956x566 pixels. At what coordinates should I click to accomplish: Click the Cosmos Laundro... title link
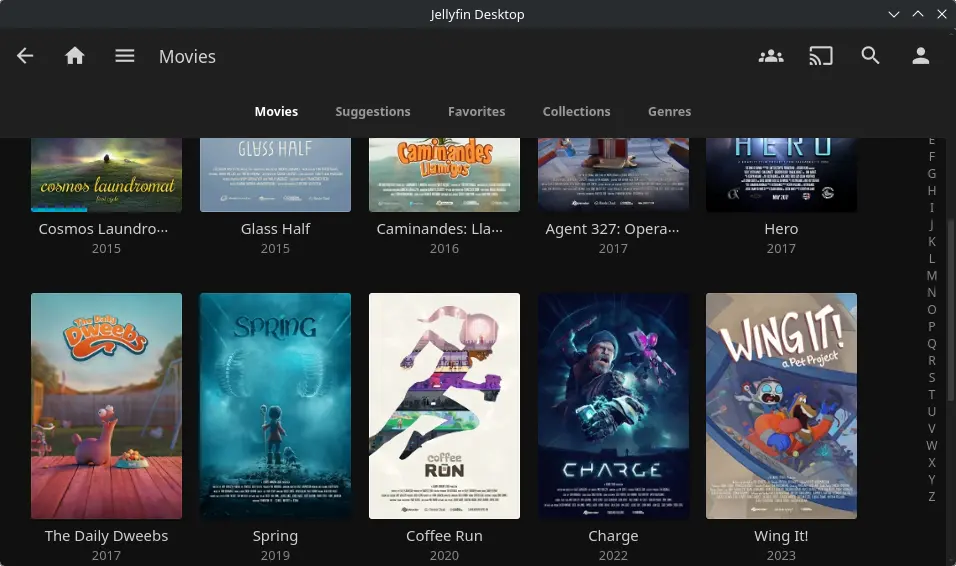(103, 229)
